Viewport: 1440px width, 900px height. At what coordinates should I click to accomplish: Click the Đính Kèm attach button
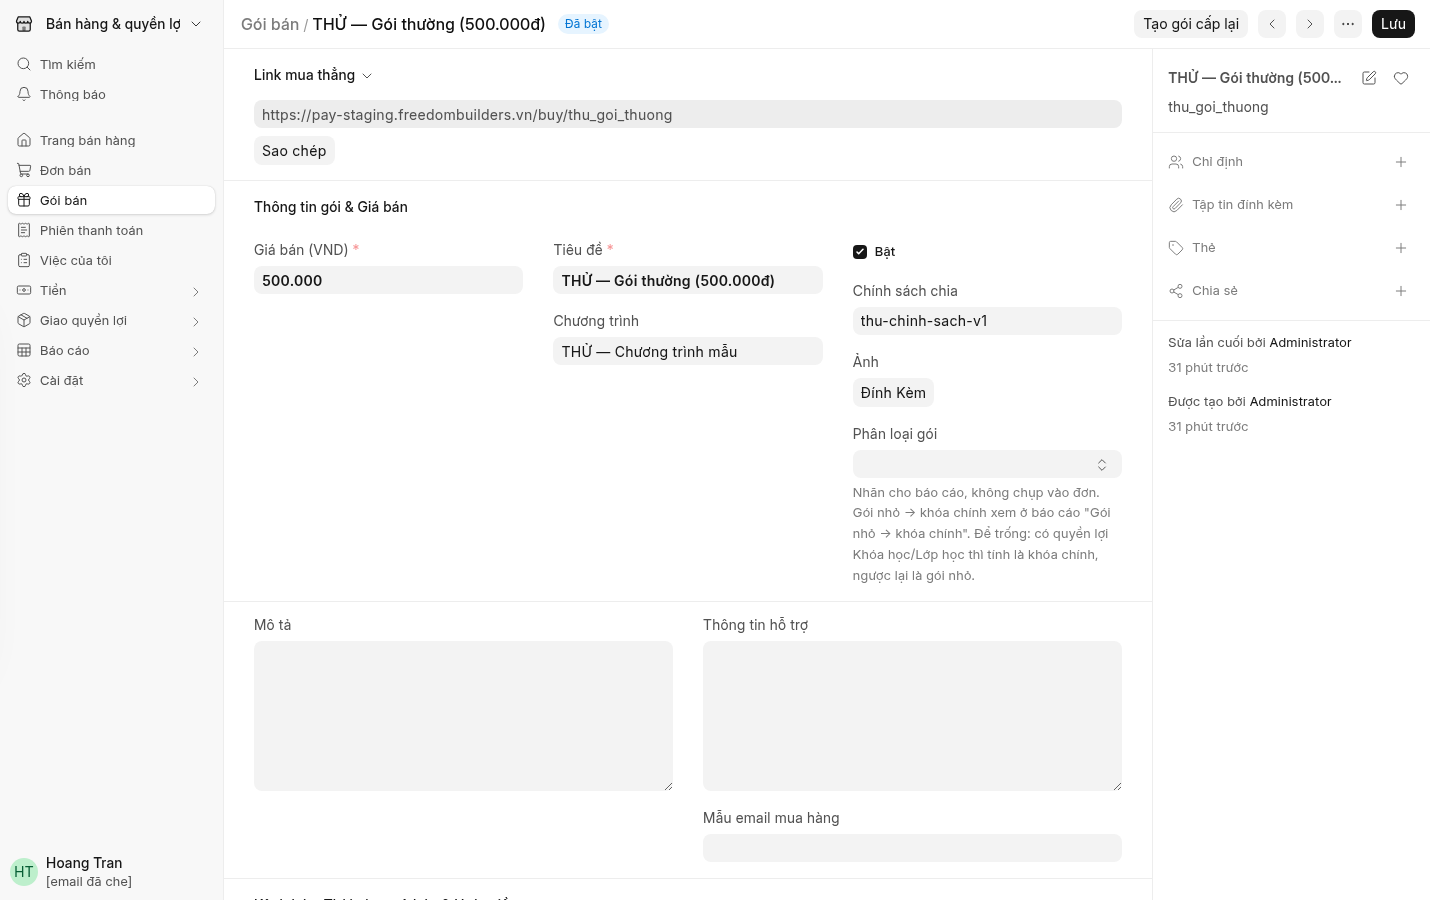(893, 393)
